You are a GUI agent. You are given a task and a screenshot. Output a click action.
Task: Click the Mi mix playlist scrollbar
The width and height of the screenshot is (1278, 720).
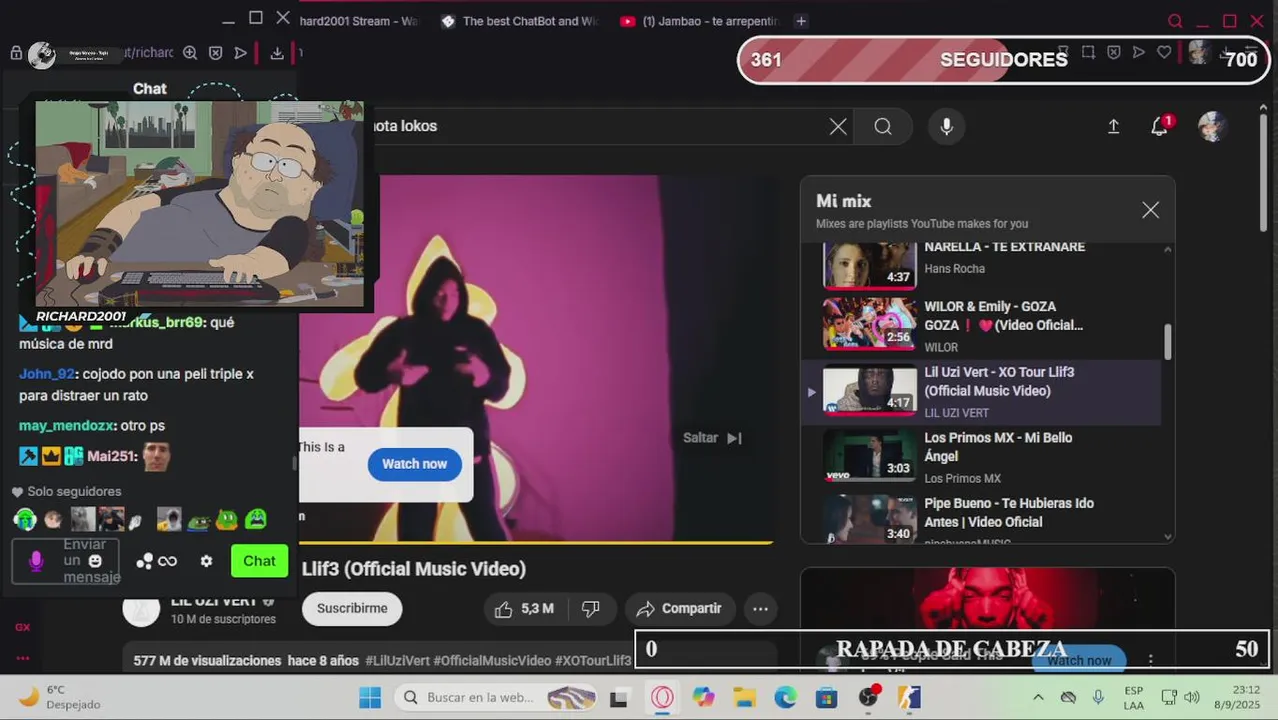tap(1167, 342)
